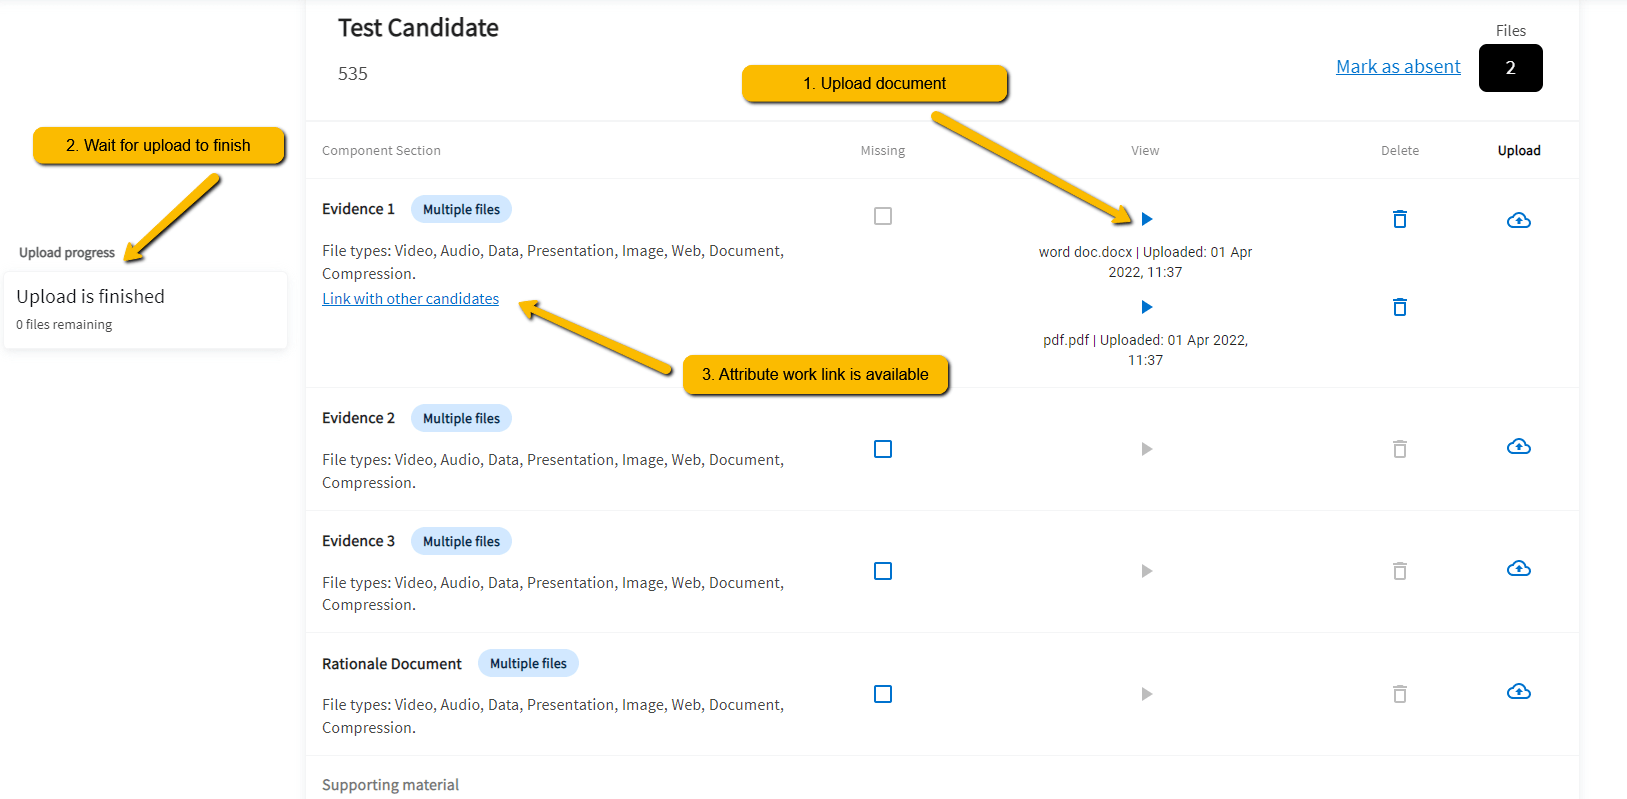
Task: Mark Rationale Document as missing
Action: pyautogui.click(x=883, y=694)
